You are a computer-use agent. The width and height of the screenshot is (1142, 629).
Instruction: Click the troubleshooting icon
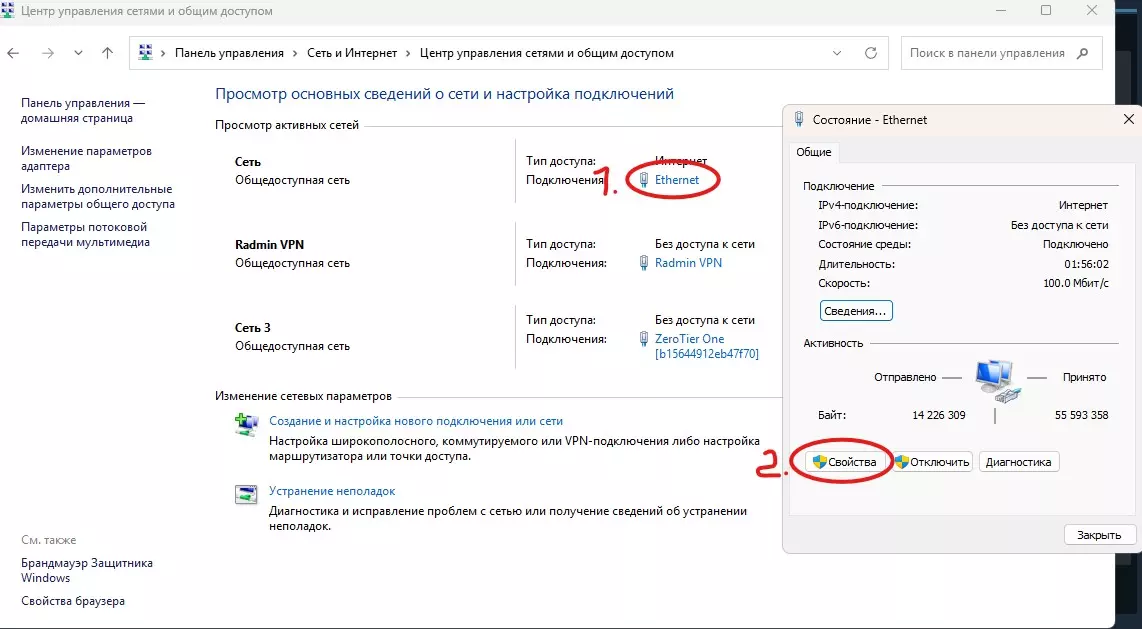246,494
